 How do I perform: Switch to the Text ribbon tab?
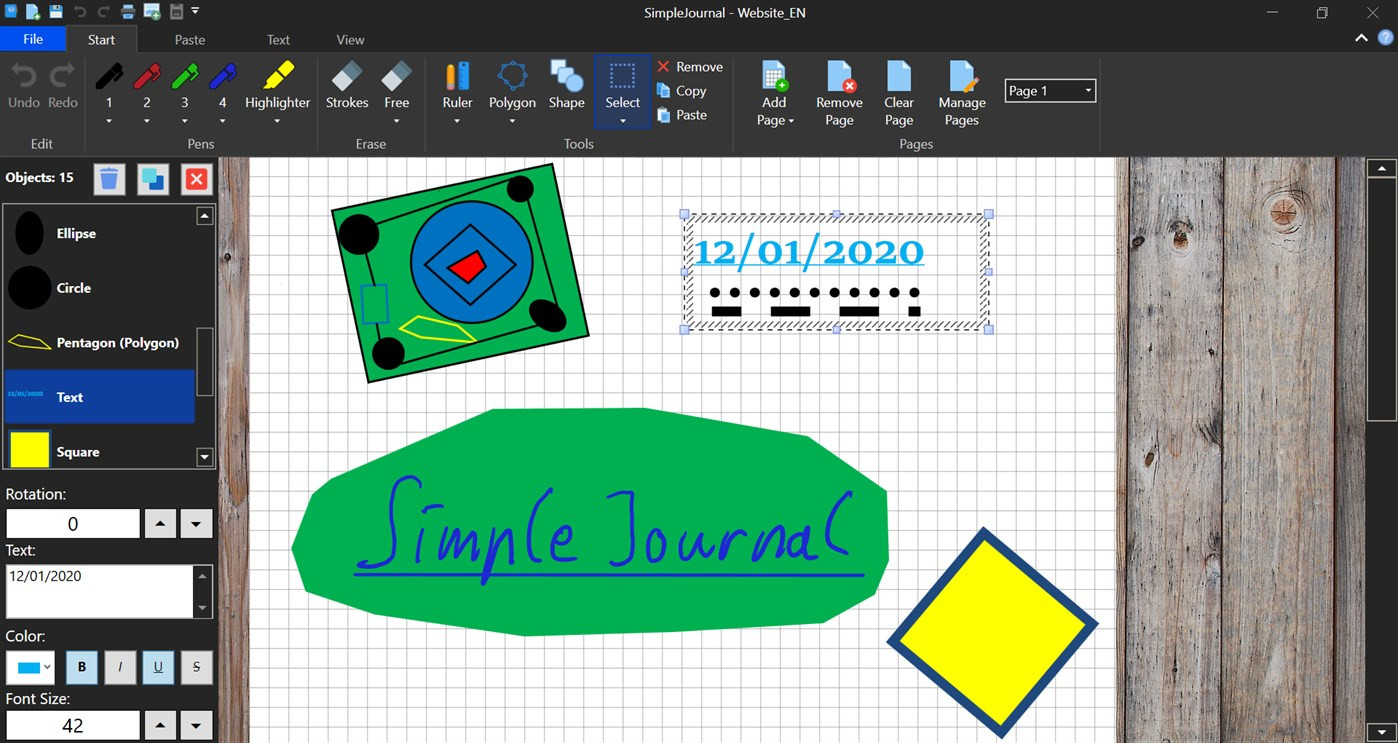click(x=278, y=39)
